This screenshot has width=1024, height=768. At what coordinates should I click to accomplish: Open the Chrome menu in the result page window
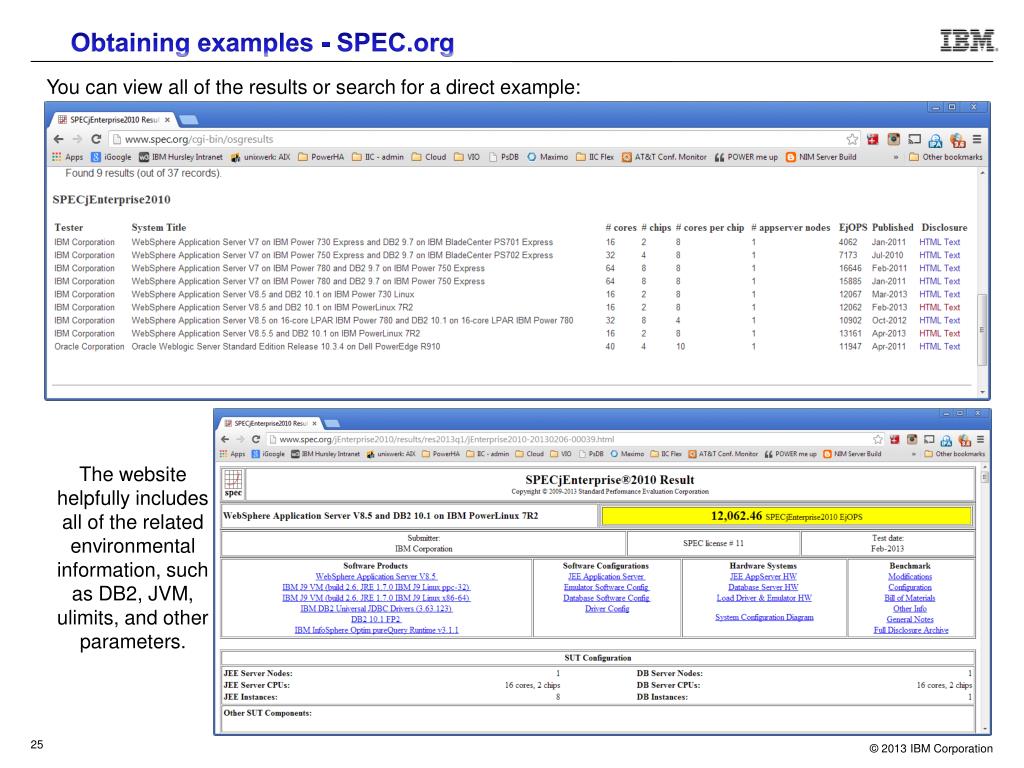pos(980,440)
